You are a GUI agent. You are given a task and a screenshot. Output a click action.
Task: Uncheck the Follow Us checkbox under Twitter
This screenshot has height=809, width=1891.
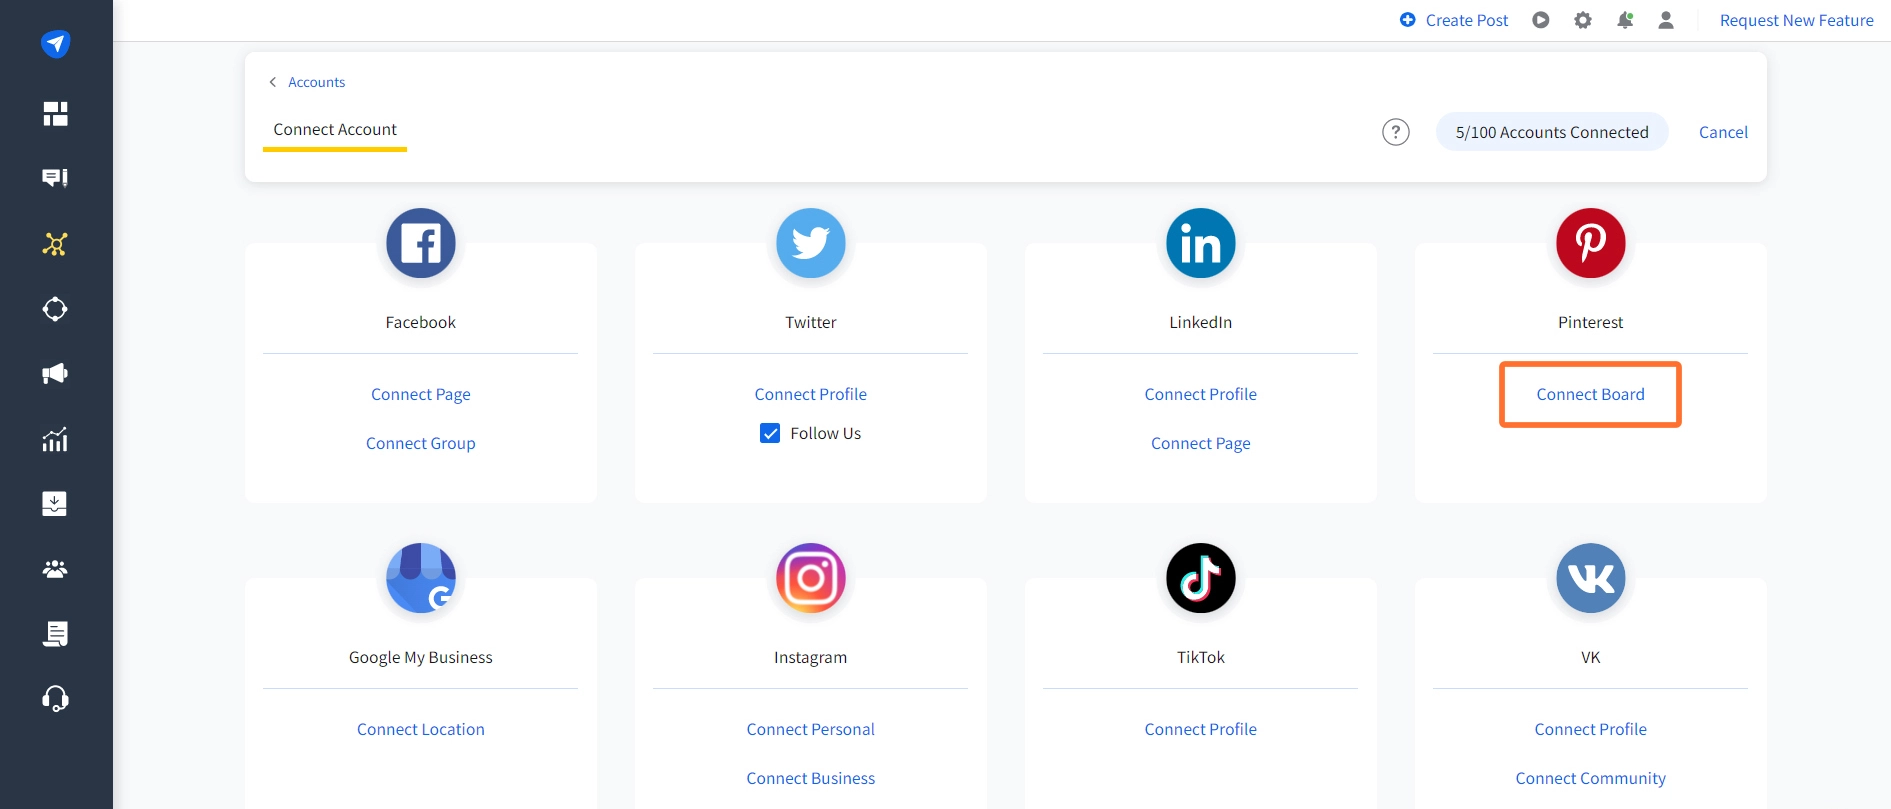tap(769, 433)
